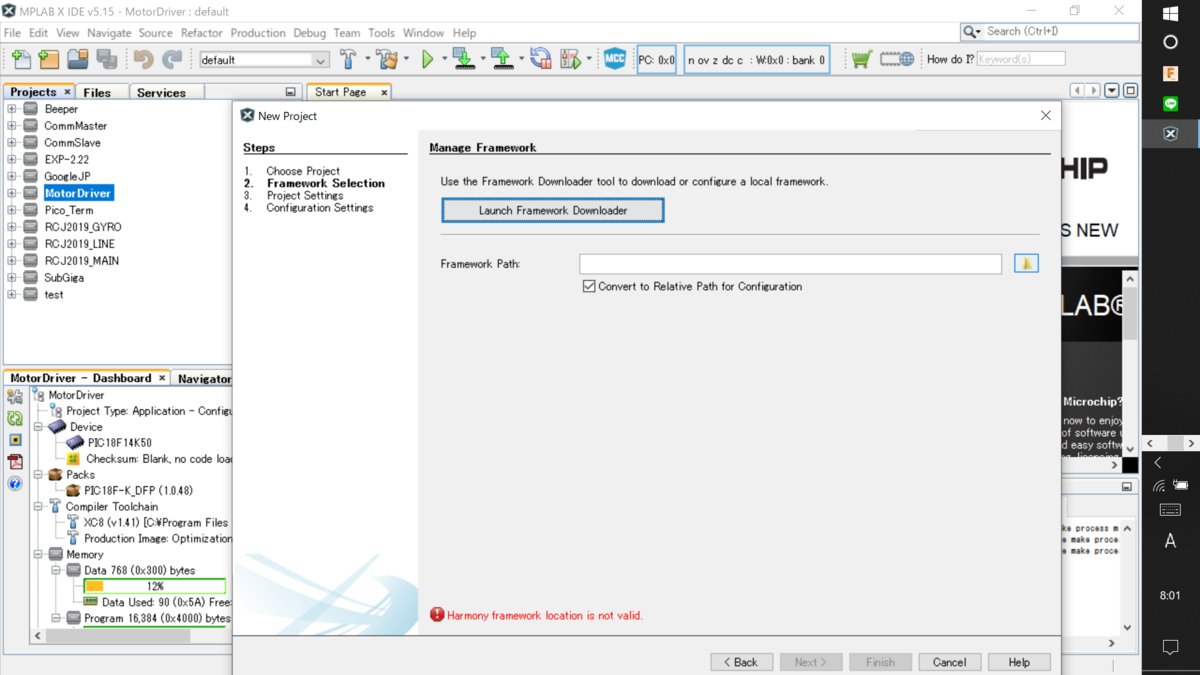Open the MCC Code Configurator icon
The width and height of the screenshot is (1200, 675).
(x=615, y=60)
